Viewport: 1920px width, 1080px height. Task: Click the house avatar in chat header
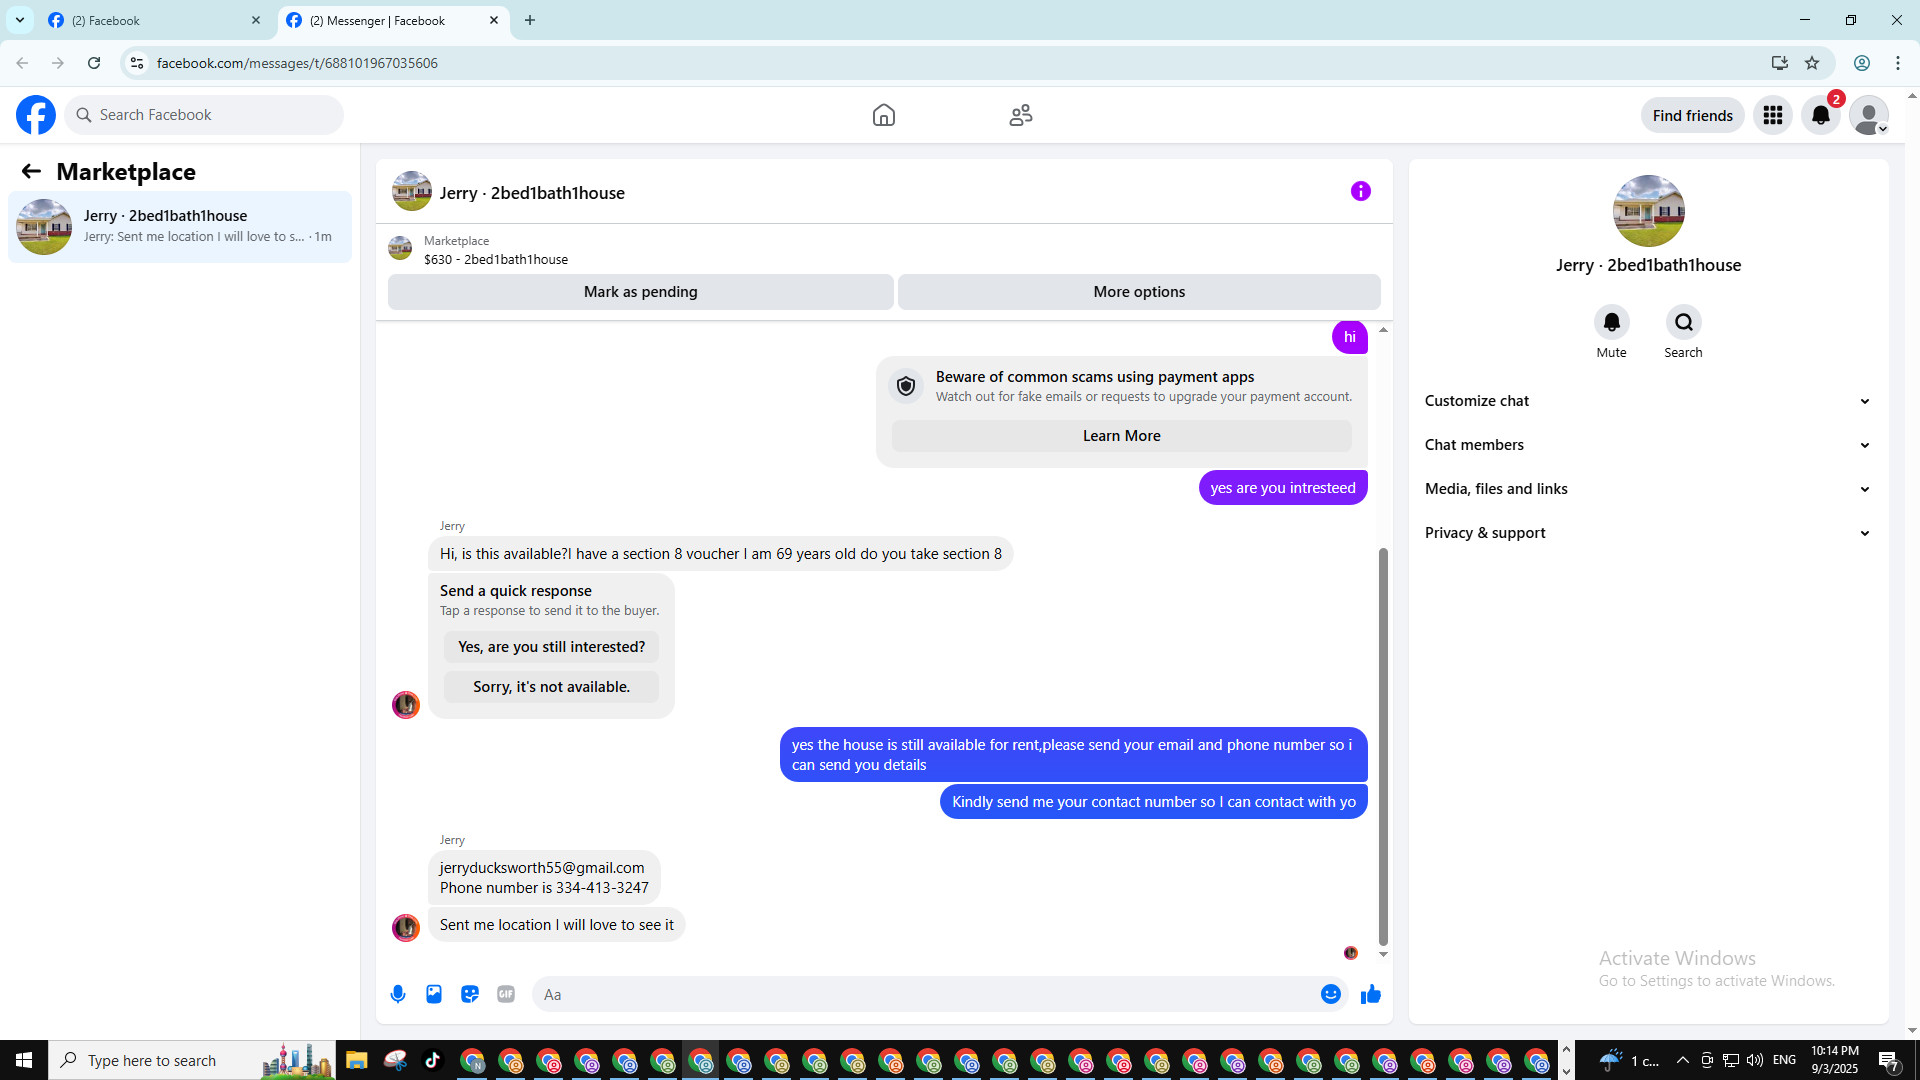pyautogui.click(x=412, y=191)
